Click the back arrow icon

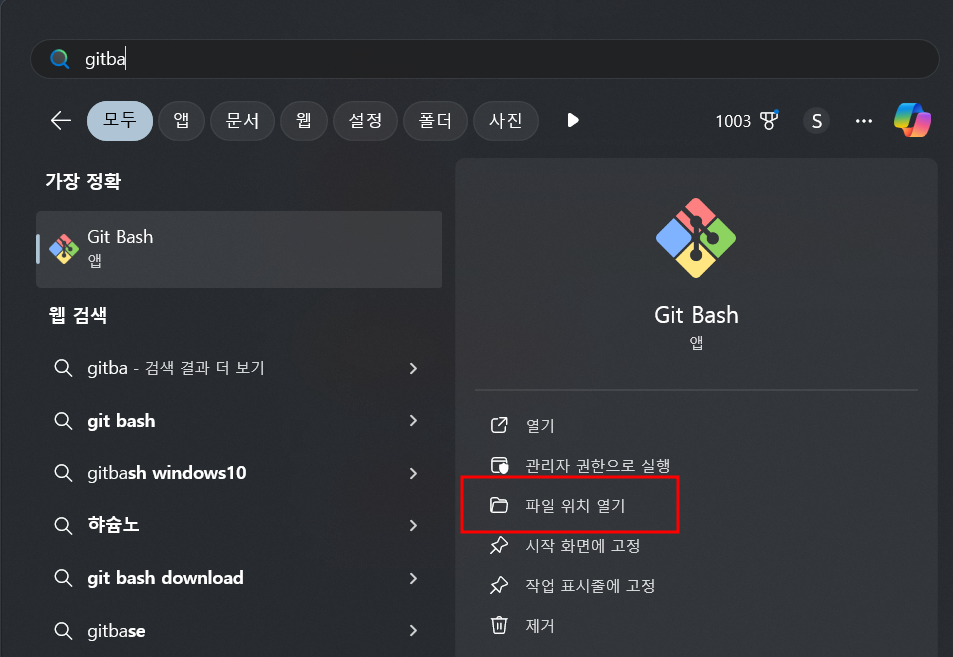tap(61, 121)
